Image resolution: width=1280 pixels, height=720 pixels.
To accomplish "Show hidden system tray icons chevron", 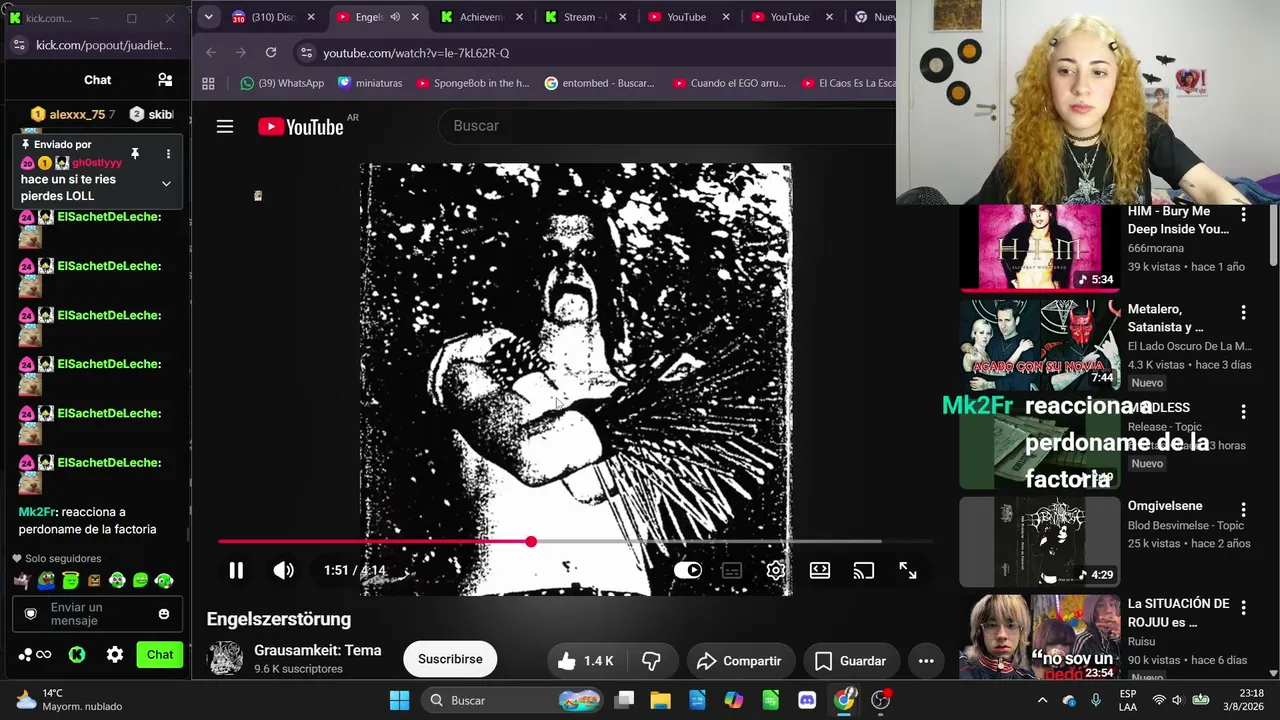I will click(1042, 700).
